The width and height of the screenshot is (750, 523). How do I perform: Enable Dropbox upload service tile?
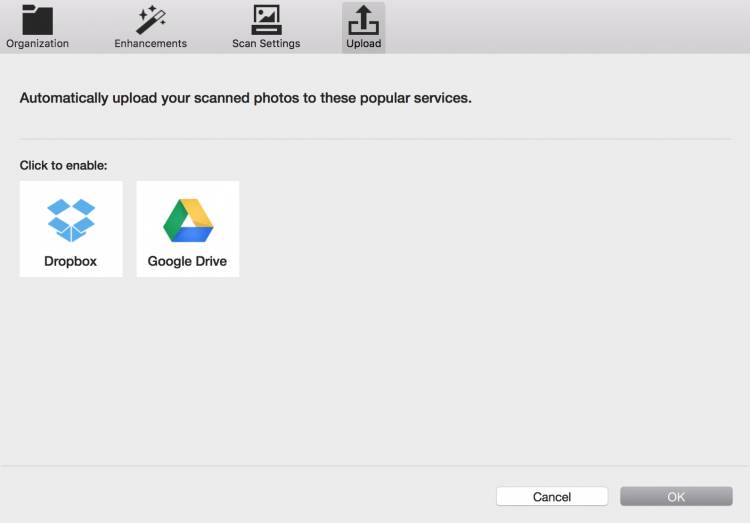(71, 229)
